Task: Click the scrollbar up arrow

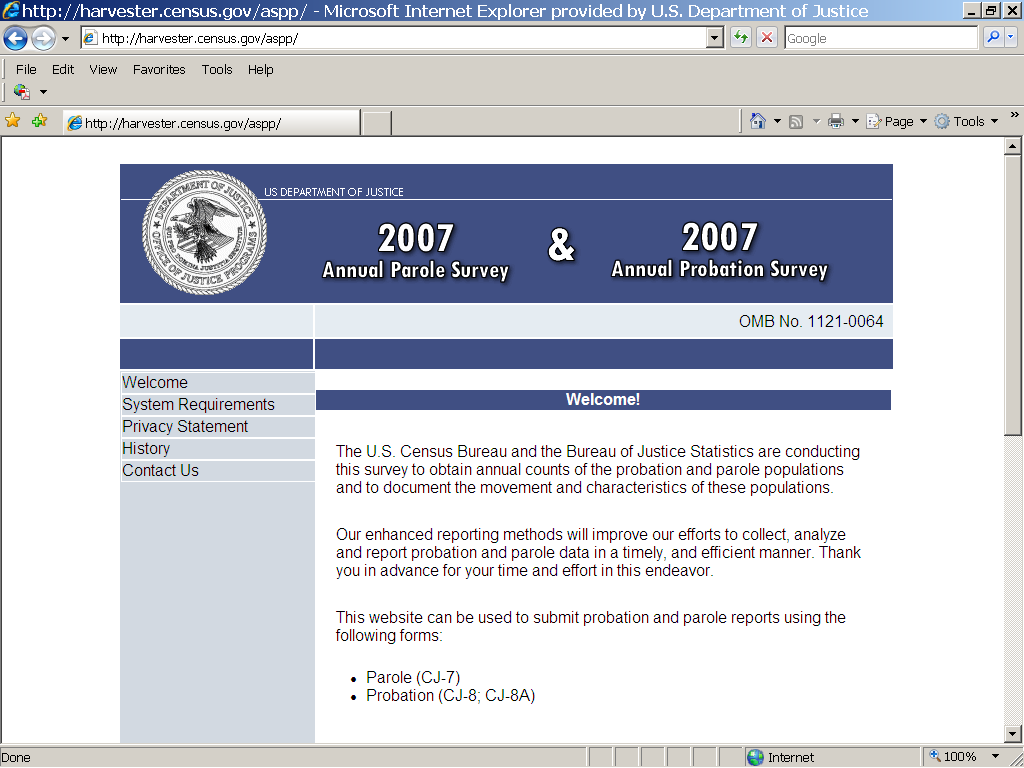Action: tap(1012, 146)
